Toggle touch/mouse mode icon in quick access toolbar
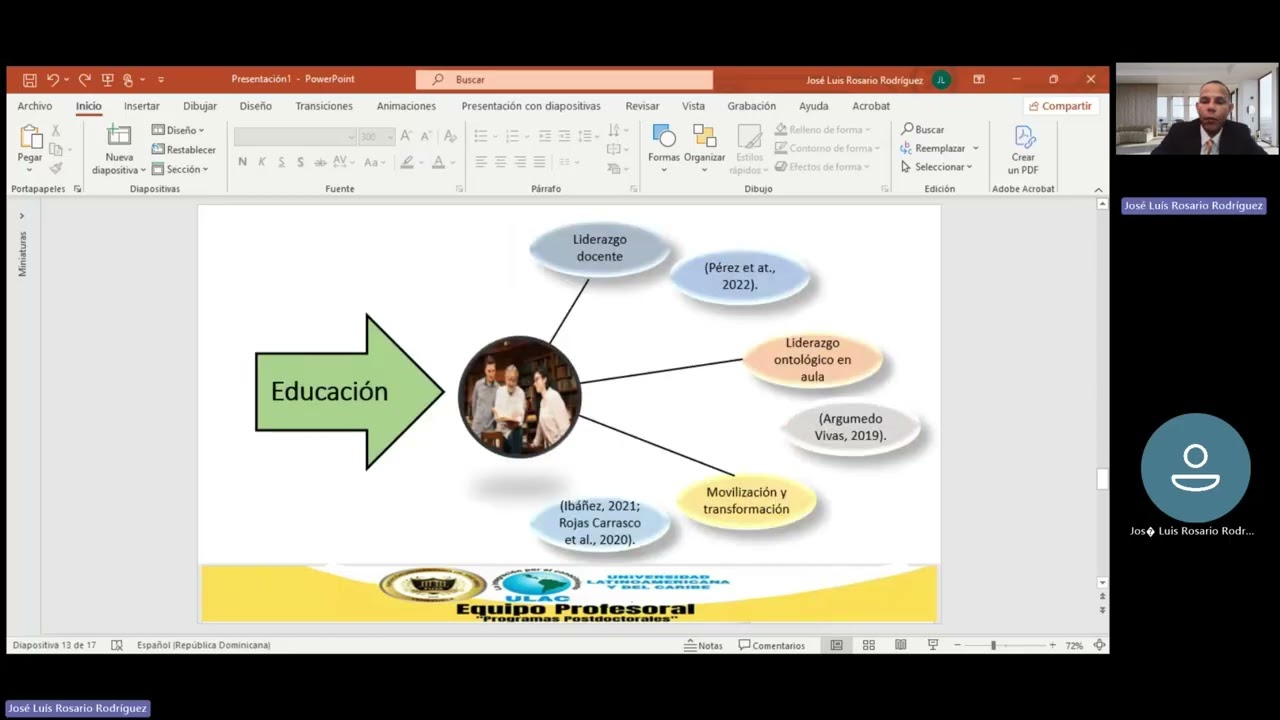Image resolution: width=1280 pixels, height=720 pixels. coord(128,80)
